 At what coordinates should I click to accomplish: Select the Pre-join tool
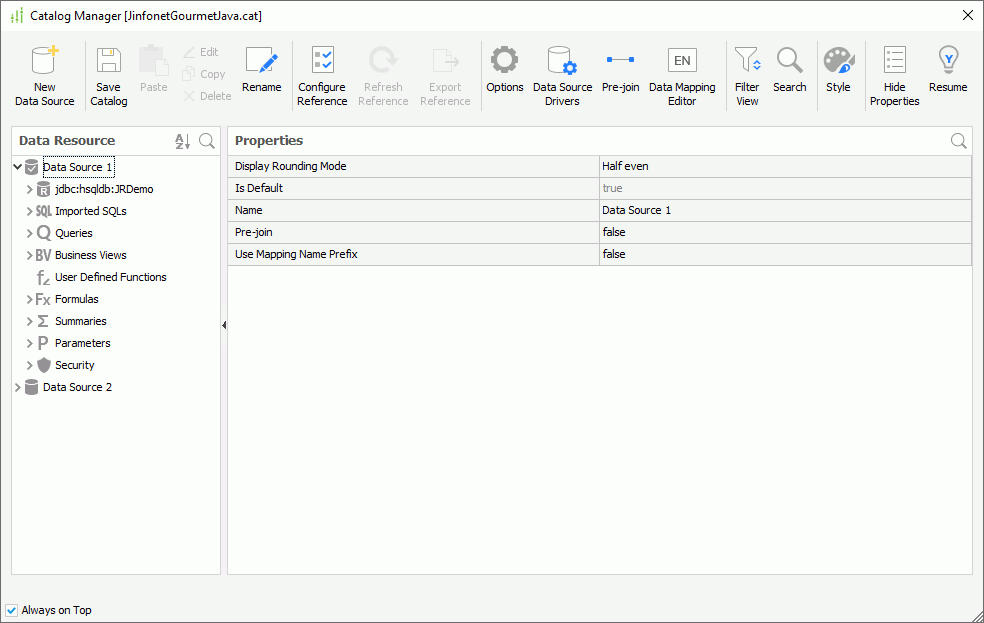[620, 70]
